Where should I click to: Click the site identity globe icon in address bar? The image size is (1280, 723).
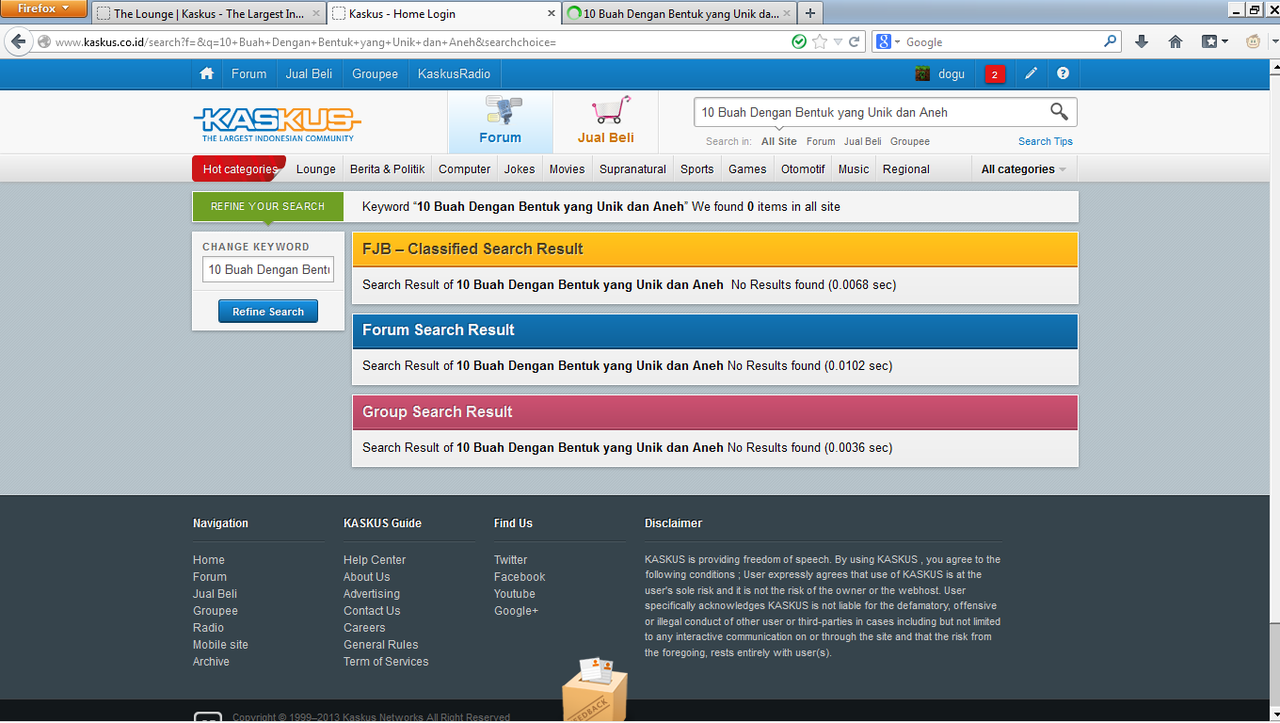pos(44,42)
